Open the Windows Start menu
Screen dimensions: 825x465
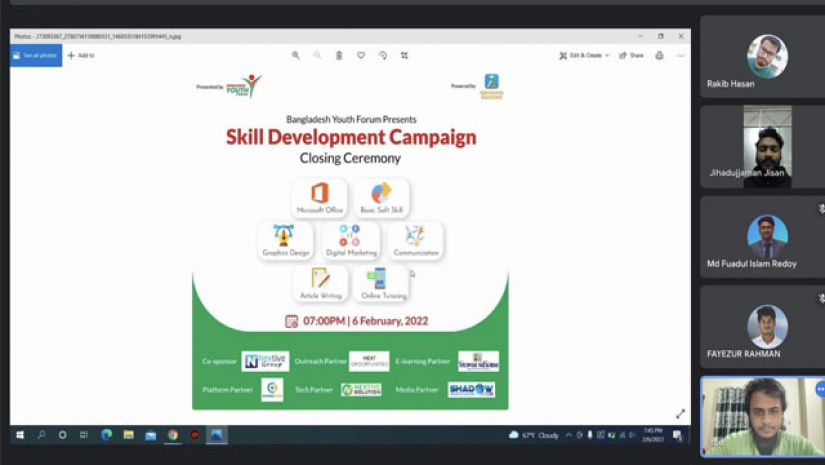[20, 435]
